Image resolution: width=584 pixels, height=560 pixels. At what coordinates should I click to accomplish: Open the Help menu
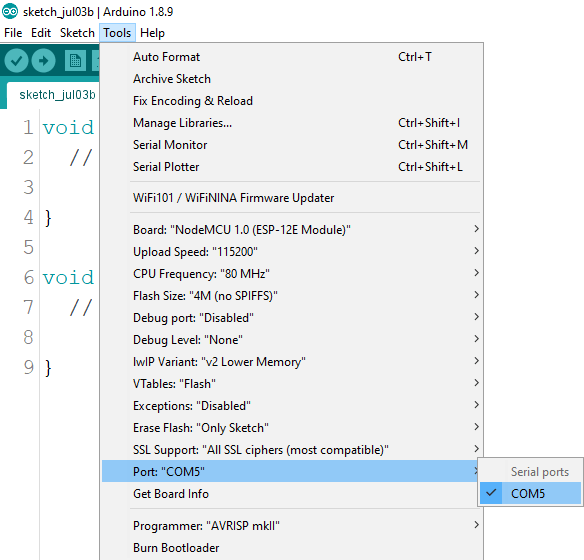tap(152, 33)
